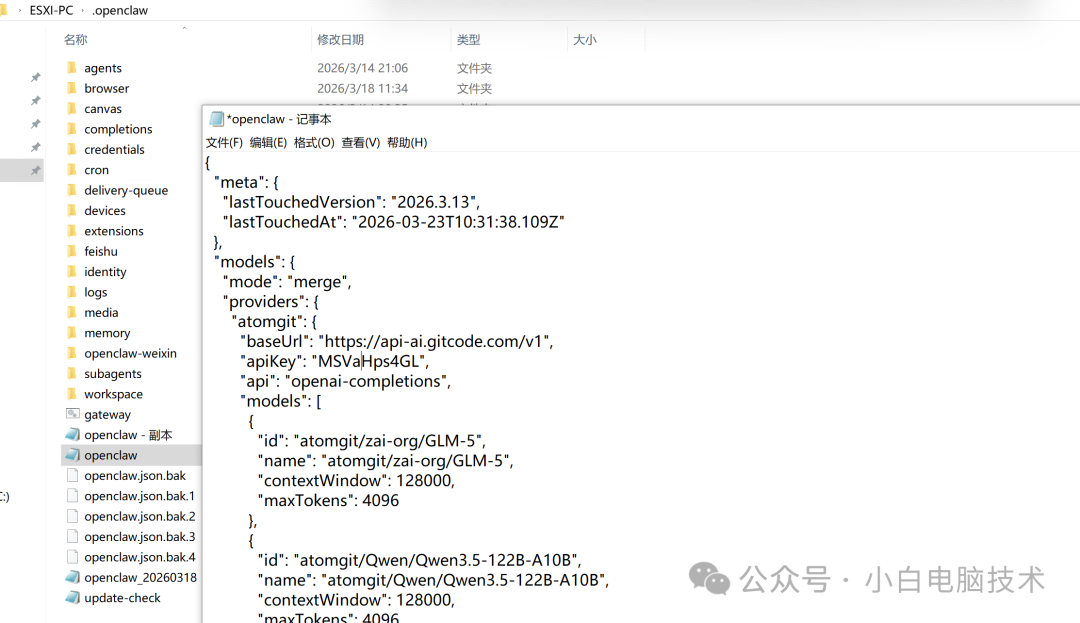The image size is (1080, 623).
Task: Expand the breadcrumb arrow after ESXI-PC
Action: point(83,10)
